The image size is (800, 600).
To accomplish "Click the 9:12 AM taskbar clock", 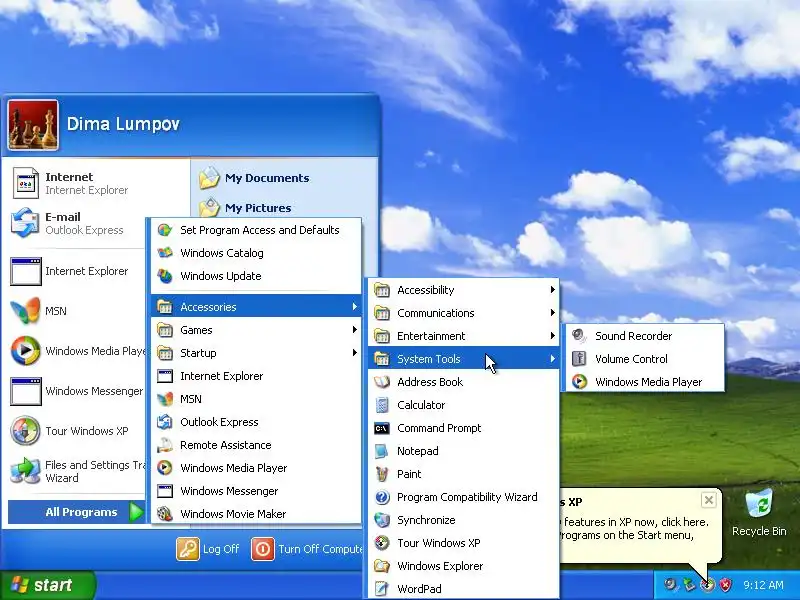I will tap(763, 585).
